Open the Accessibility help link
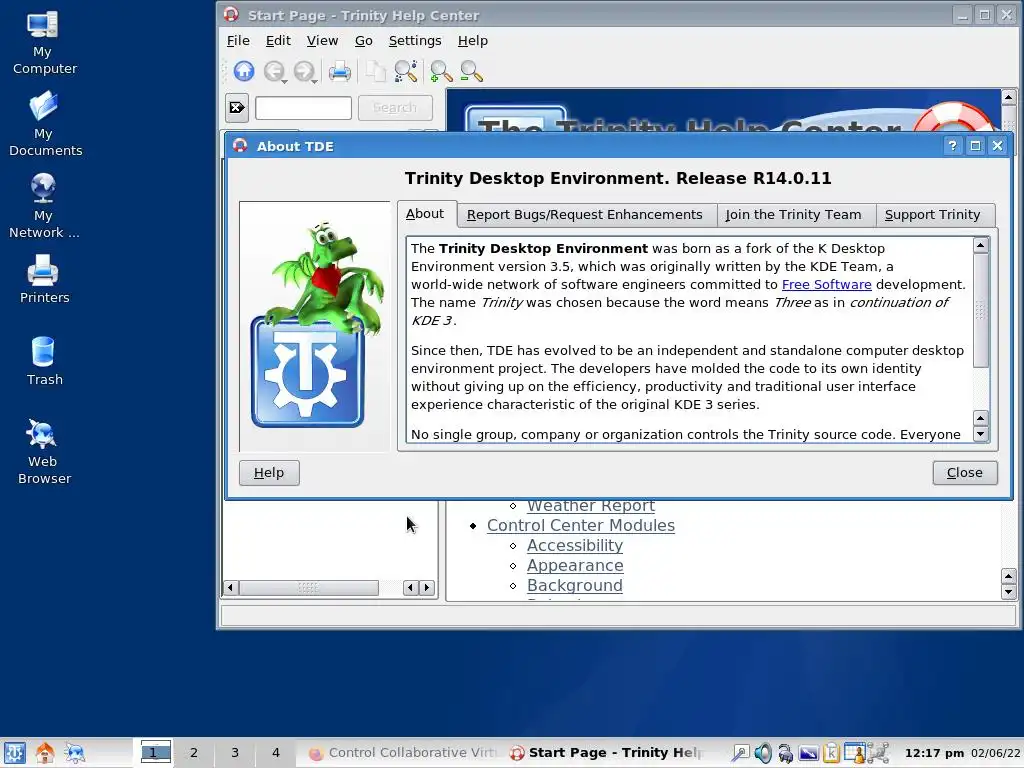 click(x=575, y=546)
